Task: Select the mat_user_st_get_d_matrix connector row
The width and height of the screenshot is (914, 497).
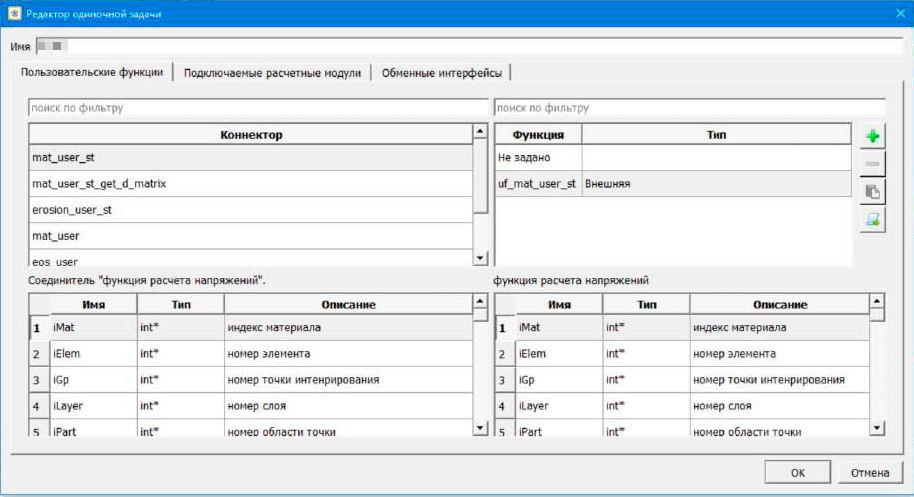Action: (x=250, y=184)
